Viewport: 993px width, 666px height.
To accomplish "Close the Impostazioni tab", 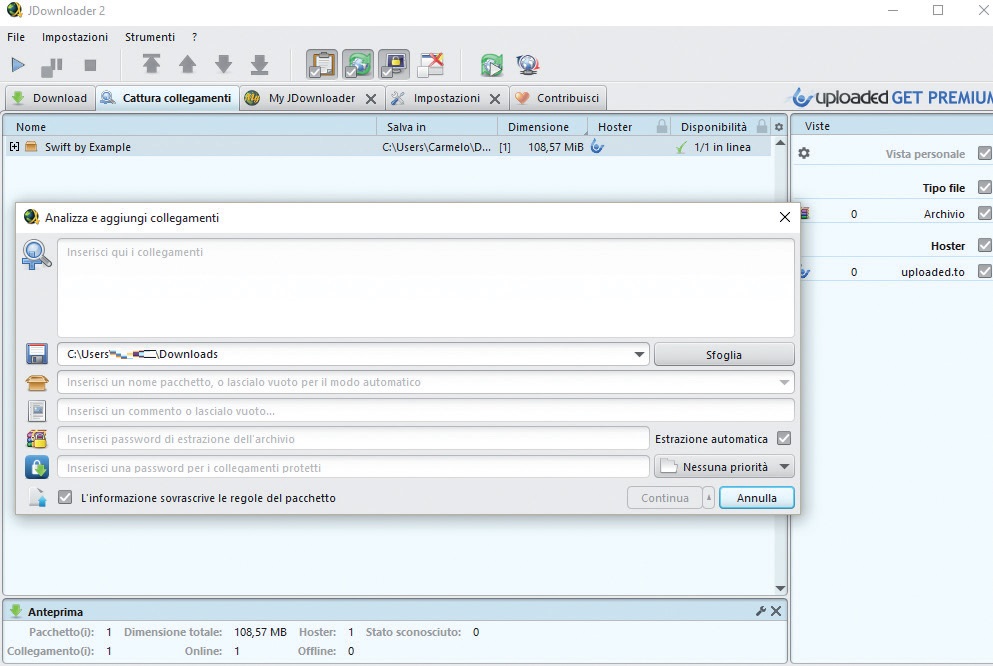I will coord(495,99).
